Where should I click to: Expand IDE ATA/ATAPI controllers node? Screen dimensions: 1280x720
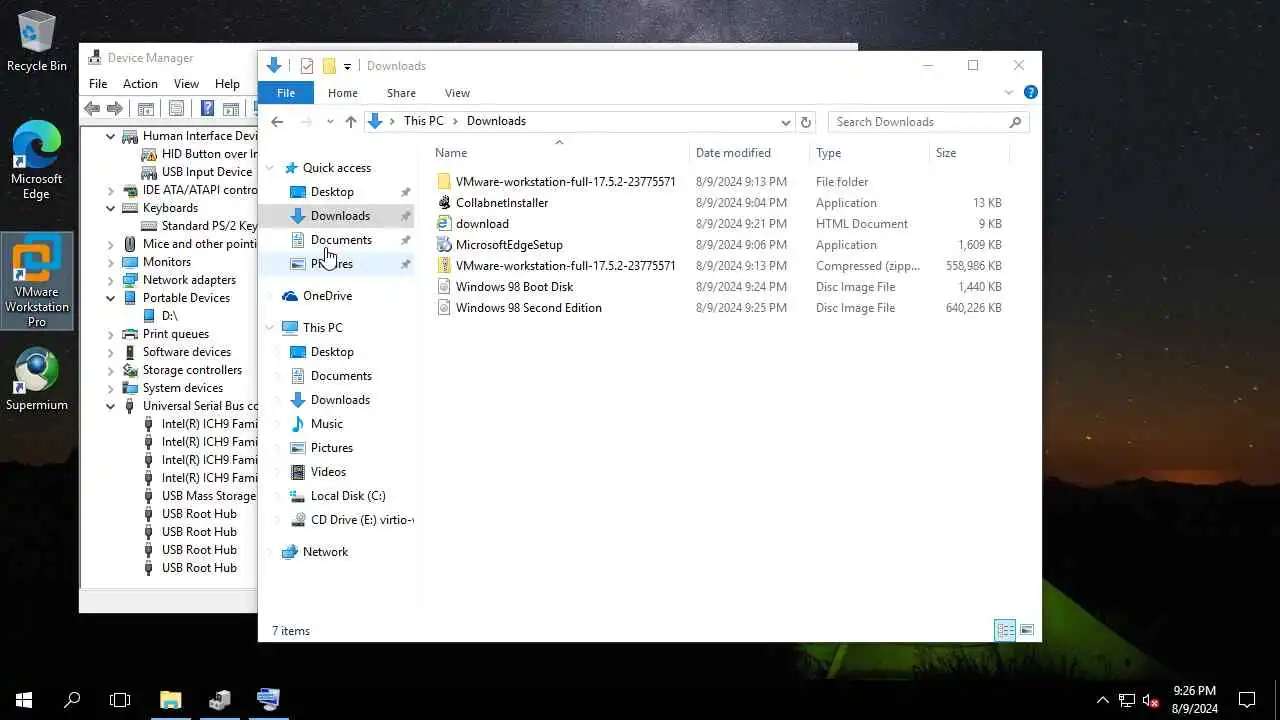pos(111,190)
